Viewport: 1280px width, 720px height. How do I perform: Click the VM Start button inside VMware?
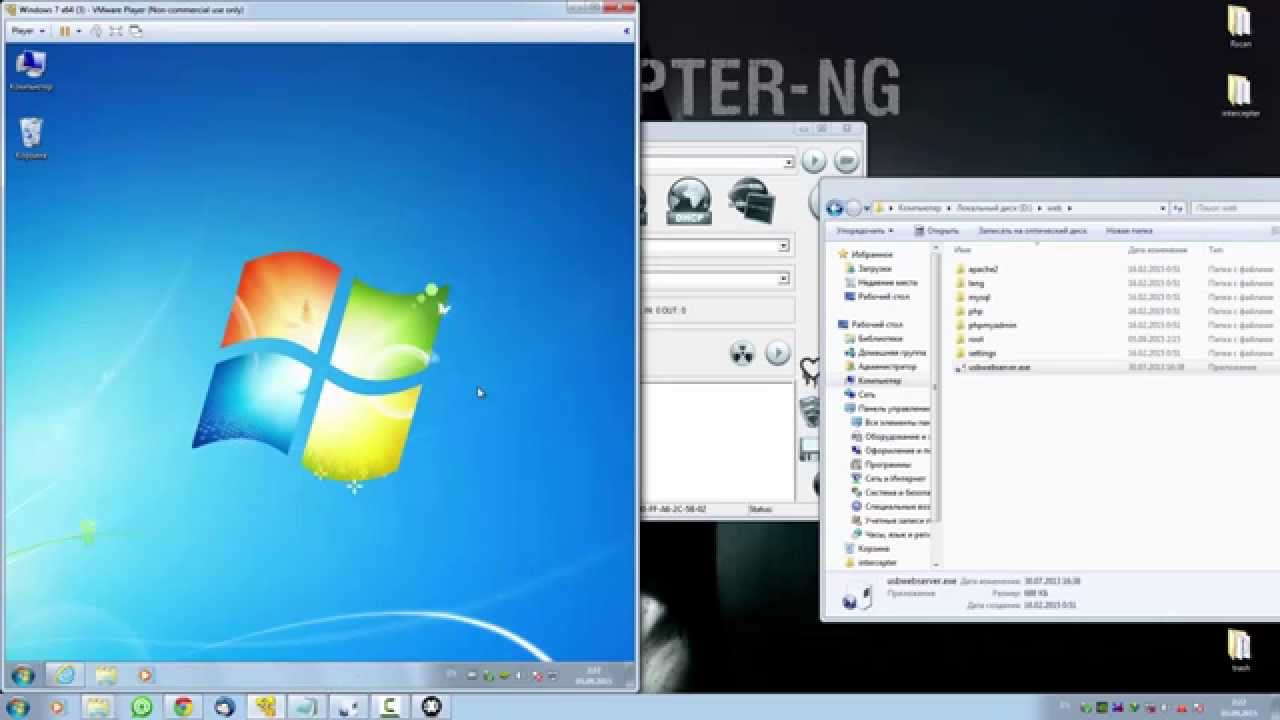click(22, 675)
